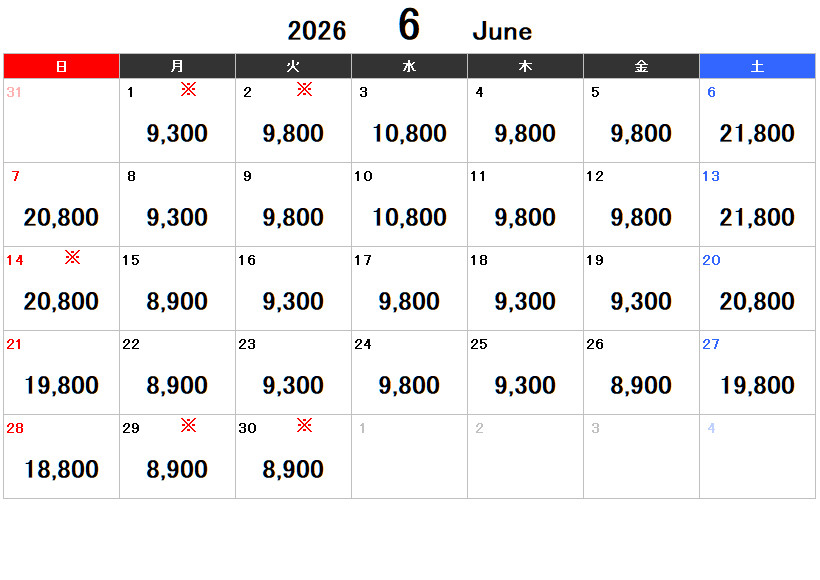This screenshot has width=820, height=580.
Task: Click the red ※ mark on June 14
Action: click(72, 257)
